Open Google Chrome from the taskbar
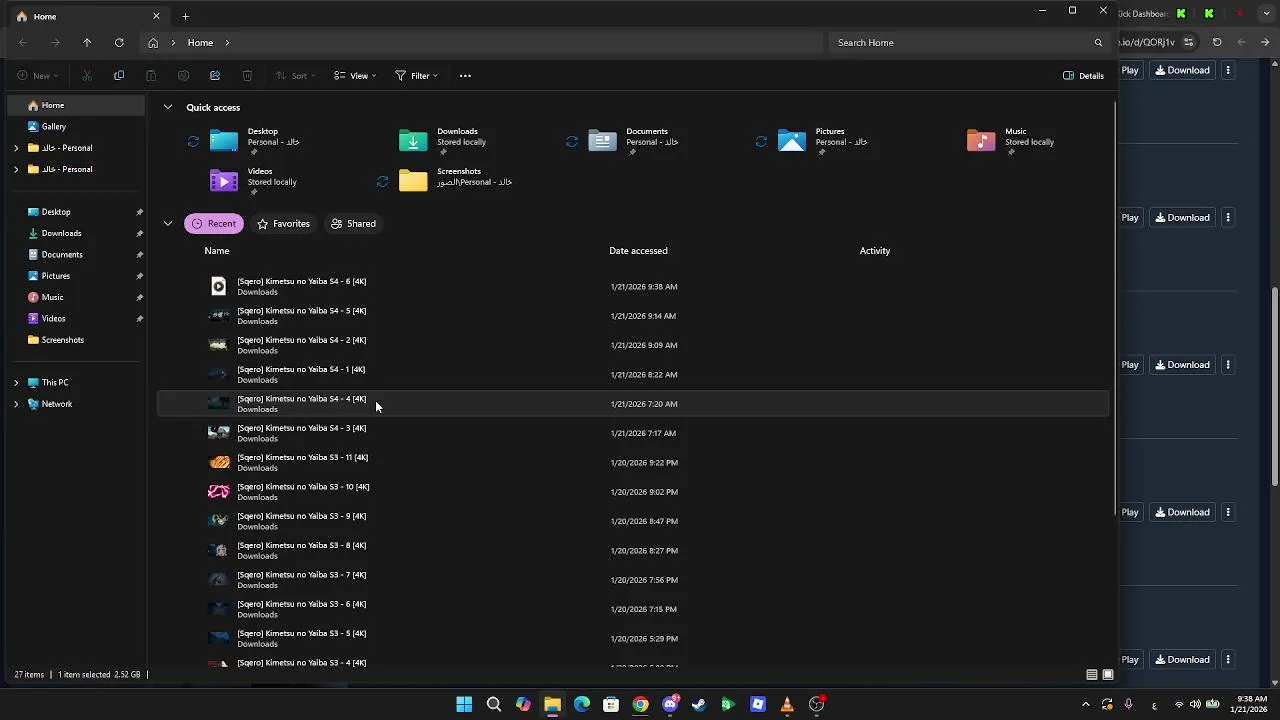The height and width of the screenshot is (720, 1280). point(641,704)
